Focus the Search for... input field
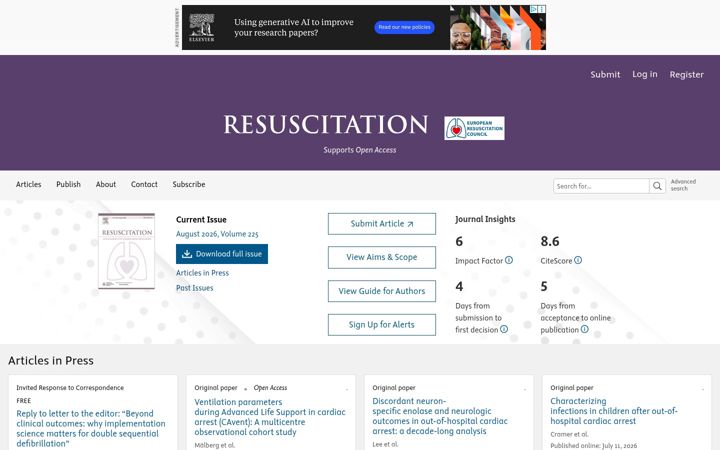The height and width of the screenshot is (450, 720). tap(601, 186)
